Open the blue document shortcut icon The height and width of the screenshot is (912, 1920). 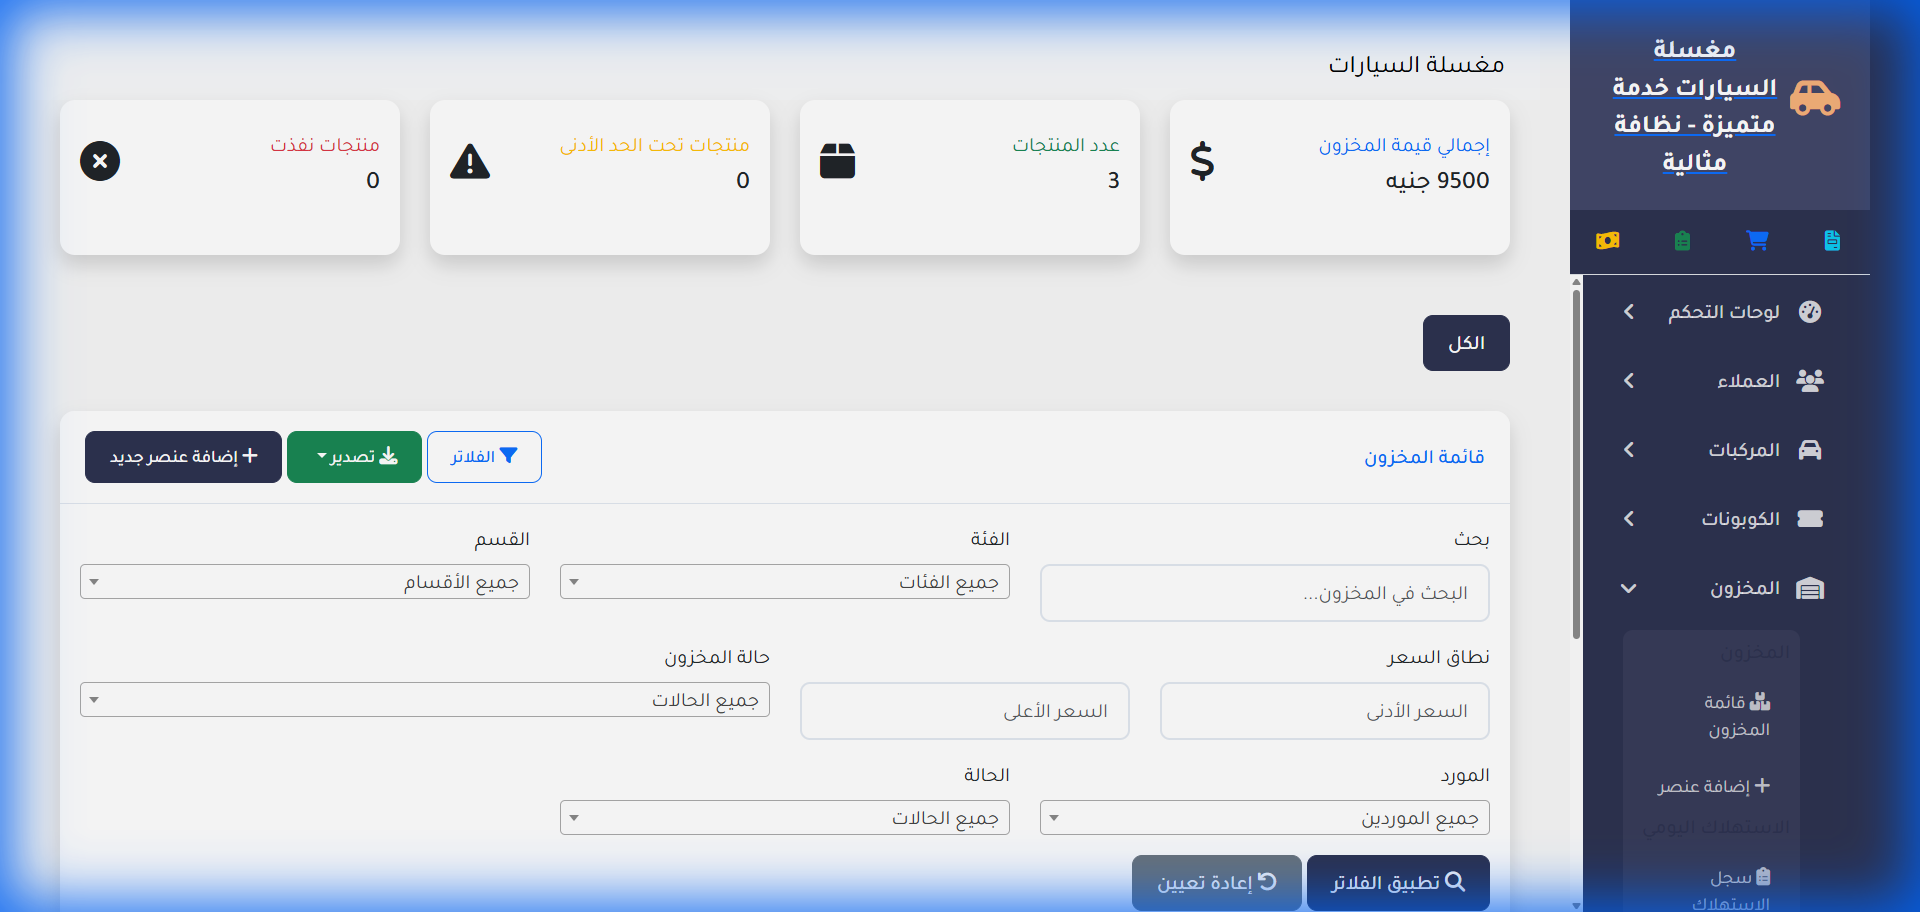1832,240
